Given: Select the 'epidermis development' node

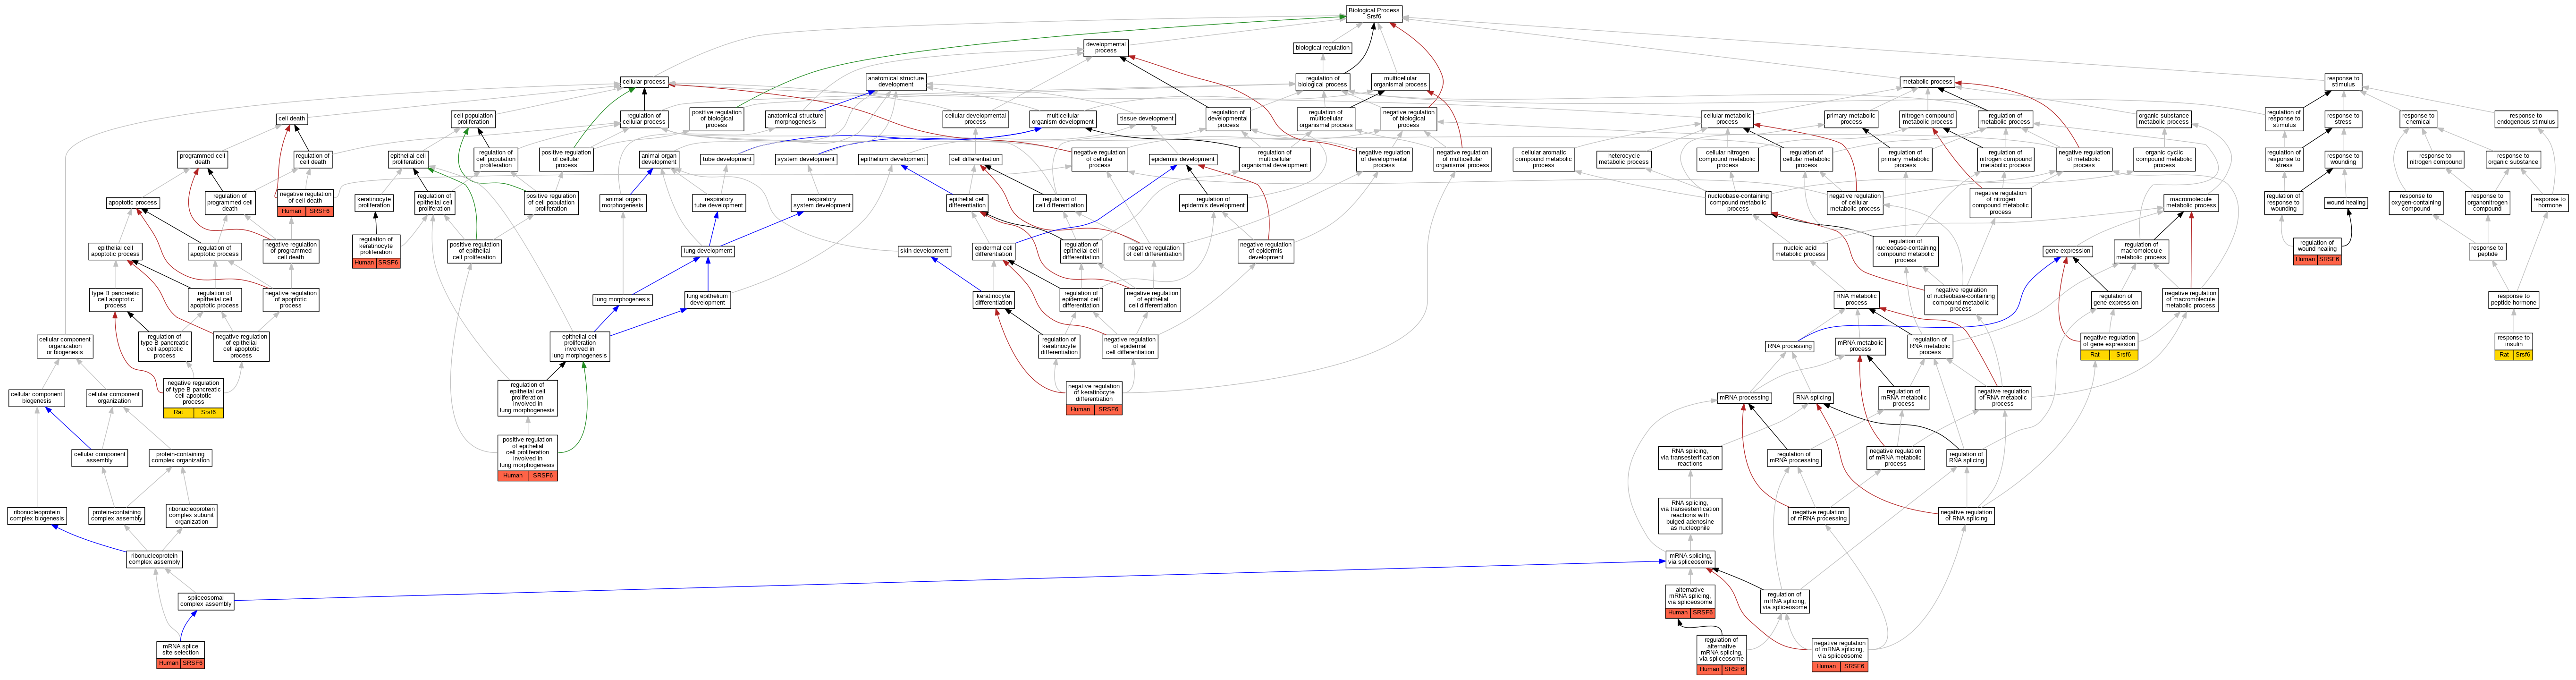Looking at the screenshot, I should pyautogui.click(x=1183, y=159).
